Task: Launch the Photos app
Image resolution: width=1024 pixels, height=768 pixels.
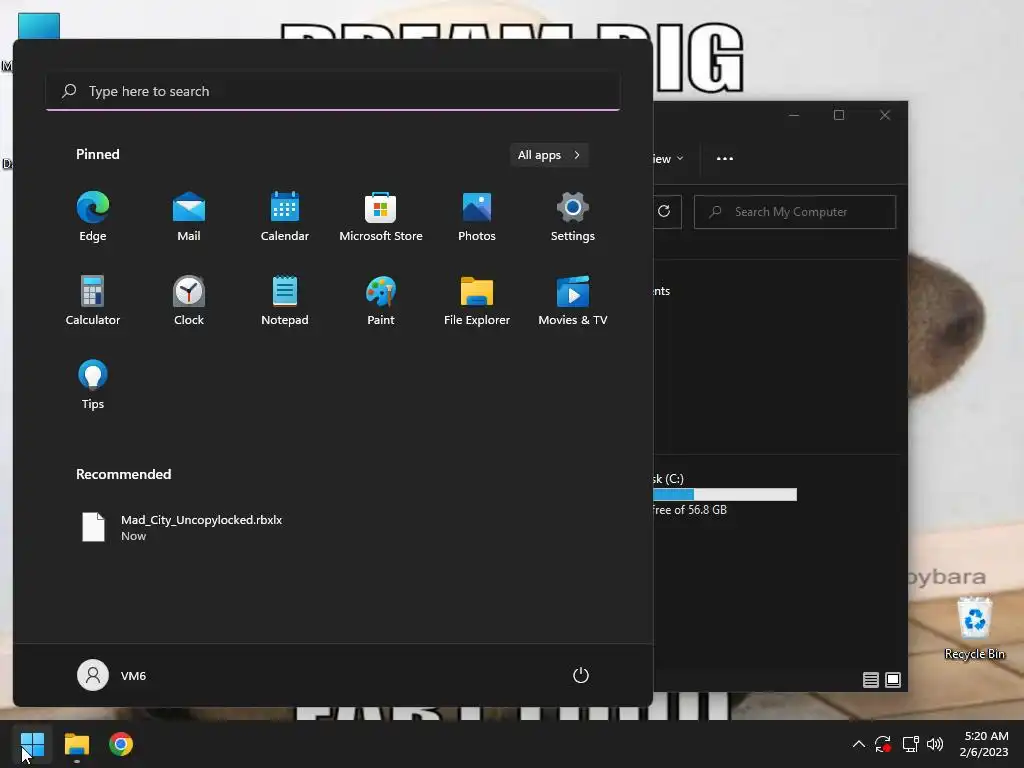Action: (x=477, y=217)
